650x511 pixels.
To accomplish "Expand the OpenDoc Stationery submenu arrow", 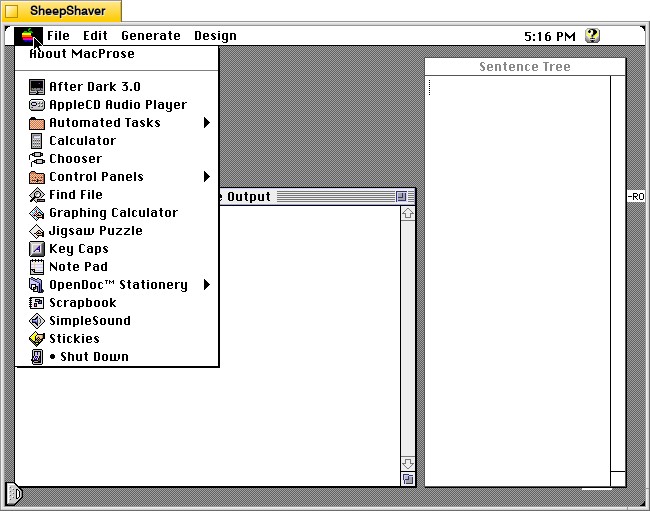I will [x=207, y=285].
